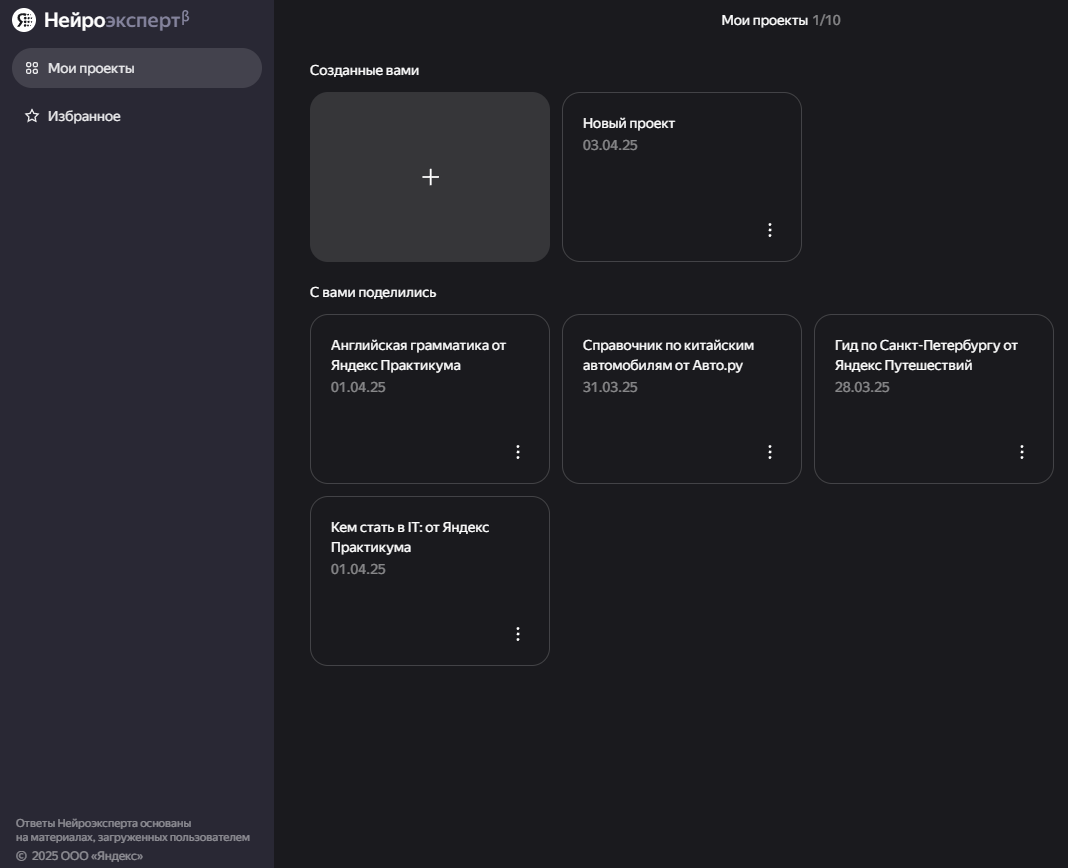The image size is (1068, 868).
Task: Open Английская грамматика от Яндекс Практикума project
Action: click(418, 355)
